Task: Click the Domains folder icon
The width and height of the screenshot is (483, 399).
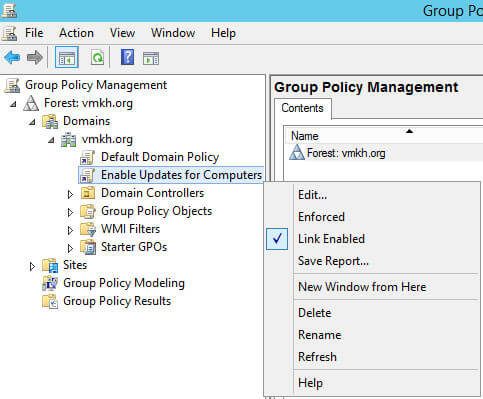Action: [50, 121]
